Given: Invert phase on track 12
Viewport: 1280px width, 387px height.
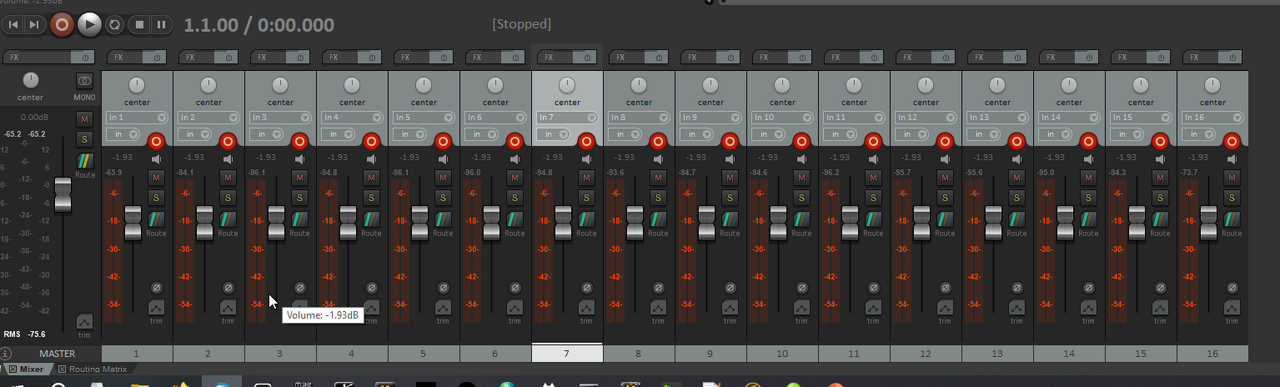Looking at the screenshot, I should pos(946,288).
